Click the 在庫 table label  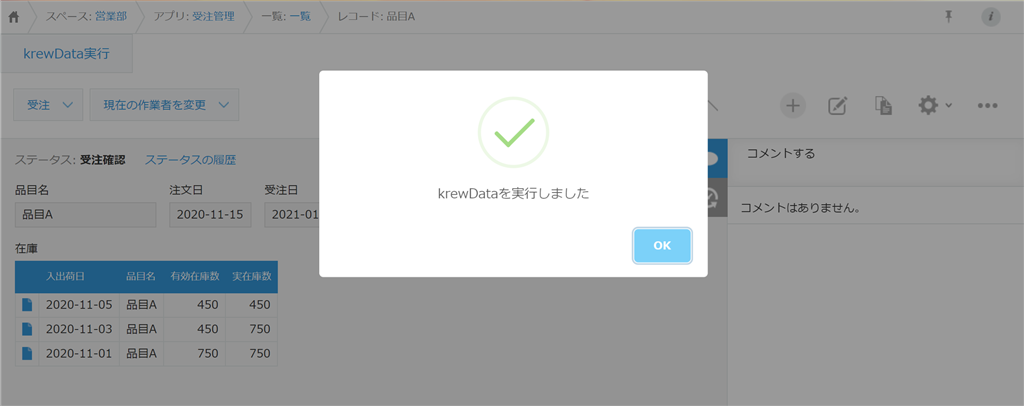pyautogui.click(x=24, y=248)
